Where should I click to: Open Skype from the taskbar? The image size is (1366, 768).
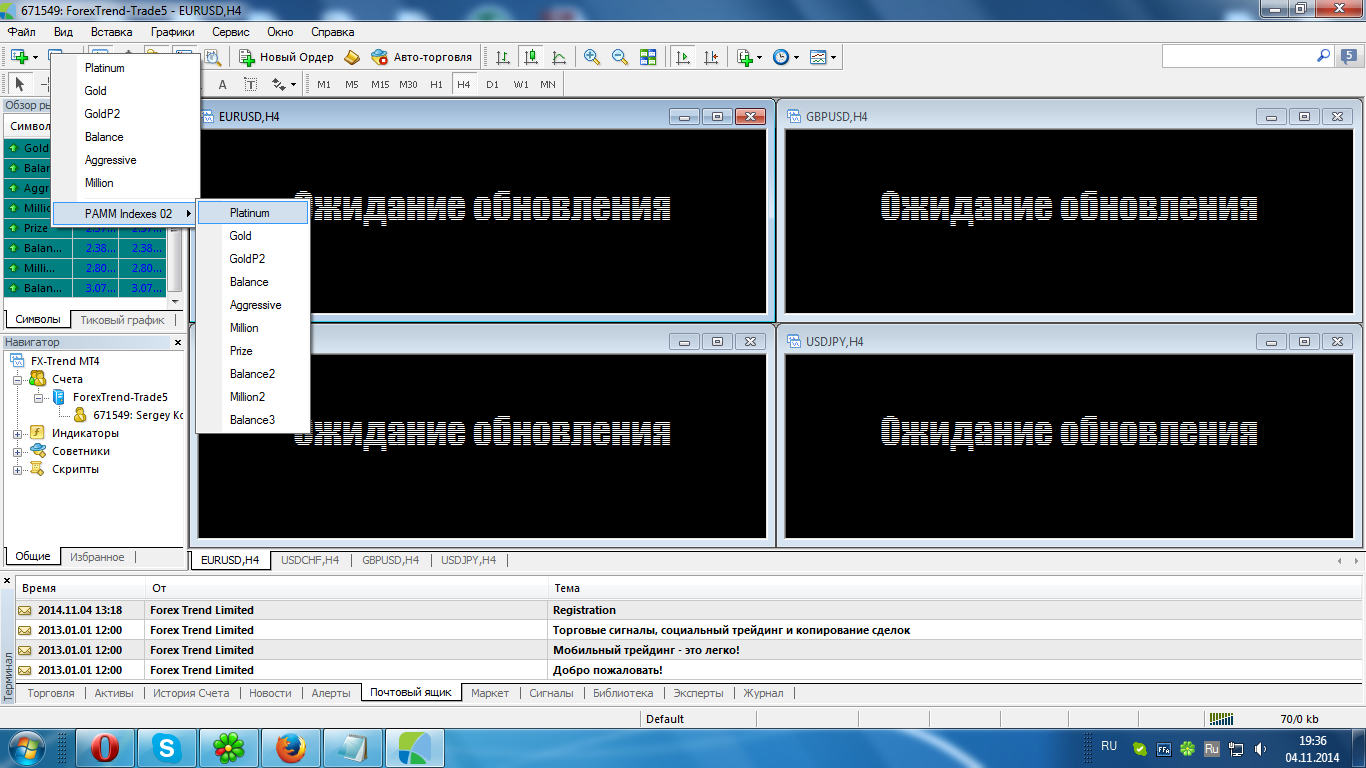(x=166, y=748)
